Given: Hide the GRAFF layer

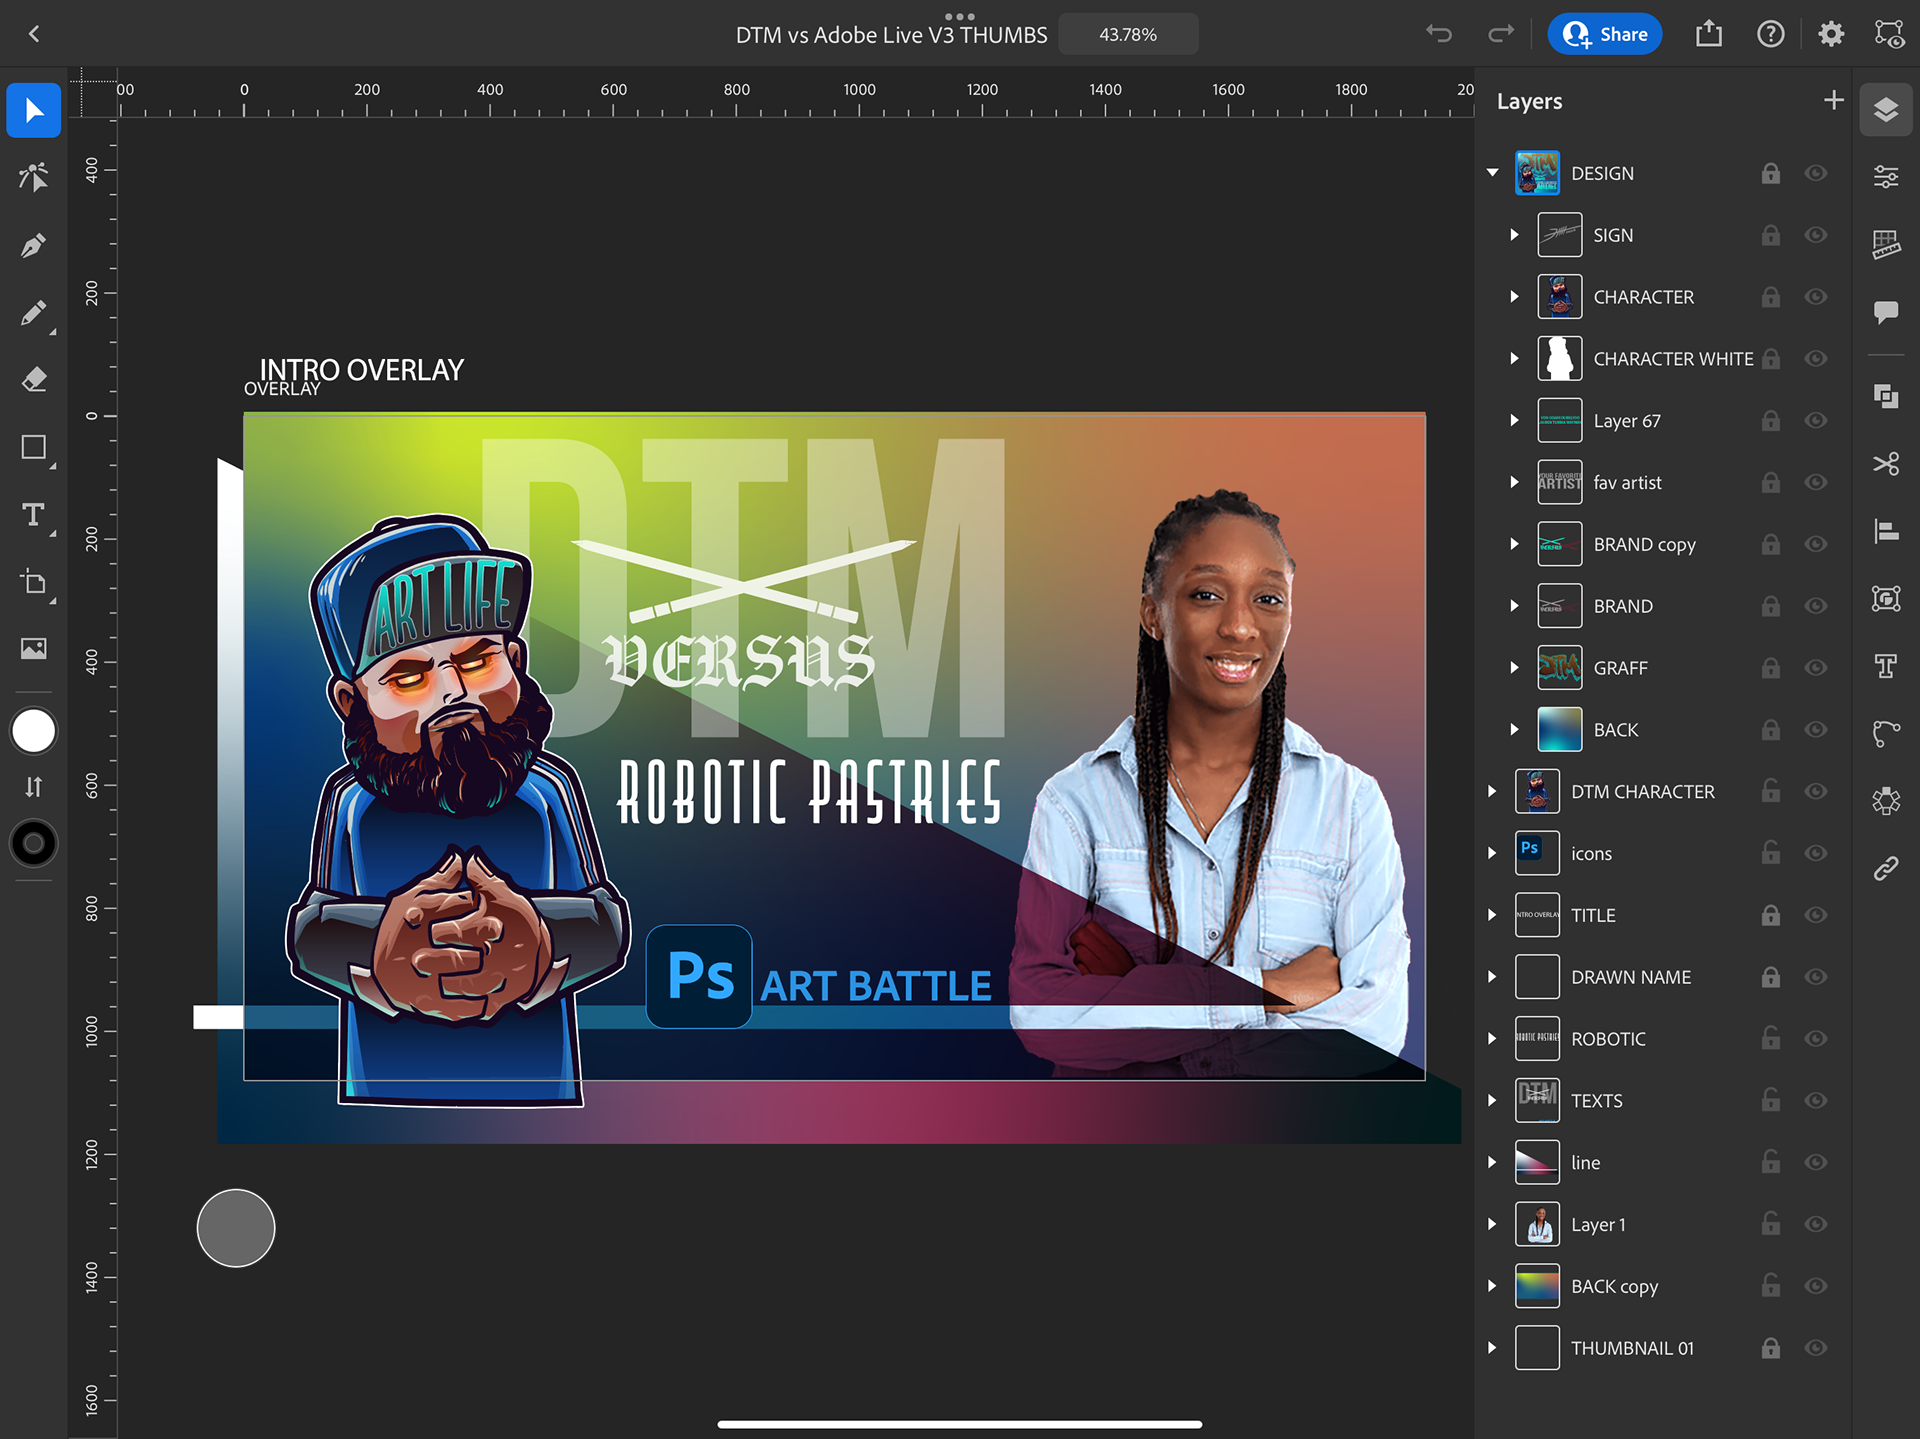Looking at the screenshot, I should point(1816,668).
